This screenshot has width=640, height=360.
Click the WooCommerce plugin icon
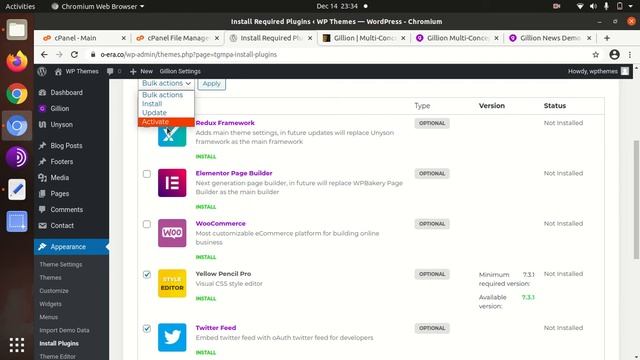click(172, 233)
